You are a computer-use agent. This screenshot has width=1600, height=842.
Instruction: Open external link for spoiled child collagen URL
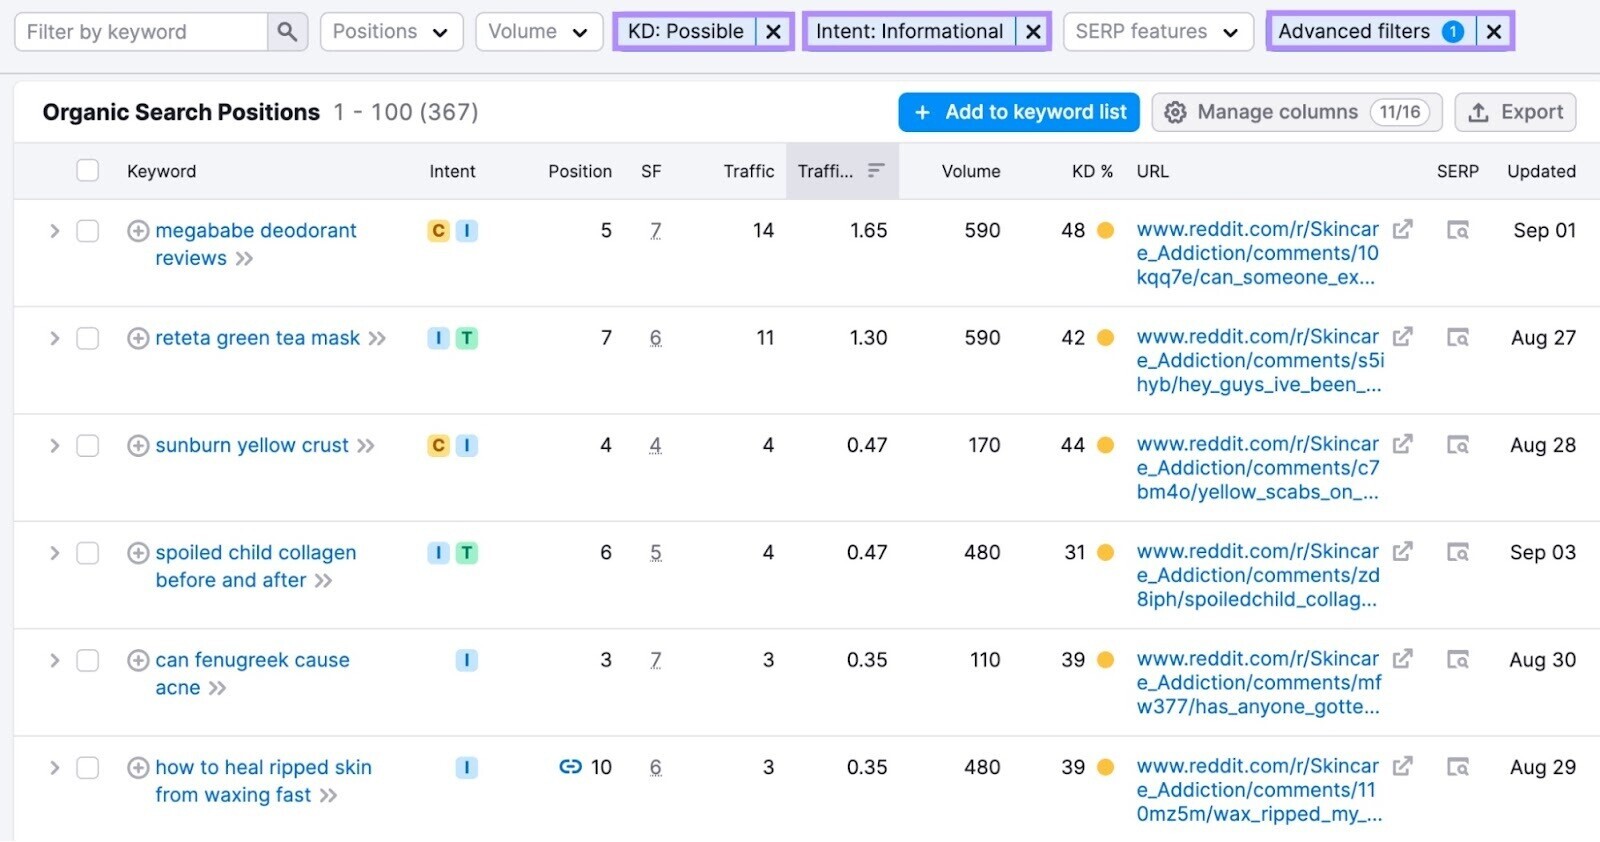click(1403, 552)
